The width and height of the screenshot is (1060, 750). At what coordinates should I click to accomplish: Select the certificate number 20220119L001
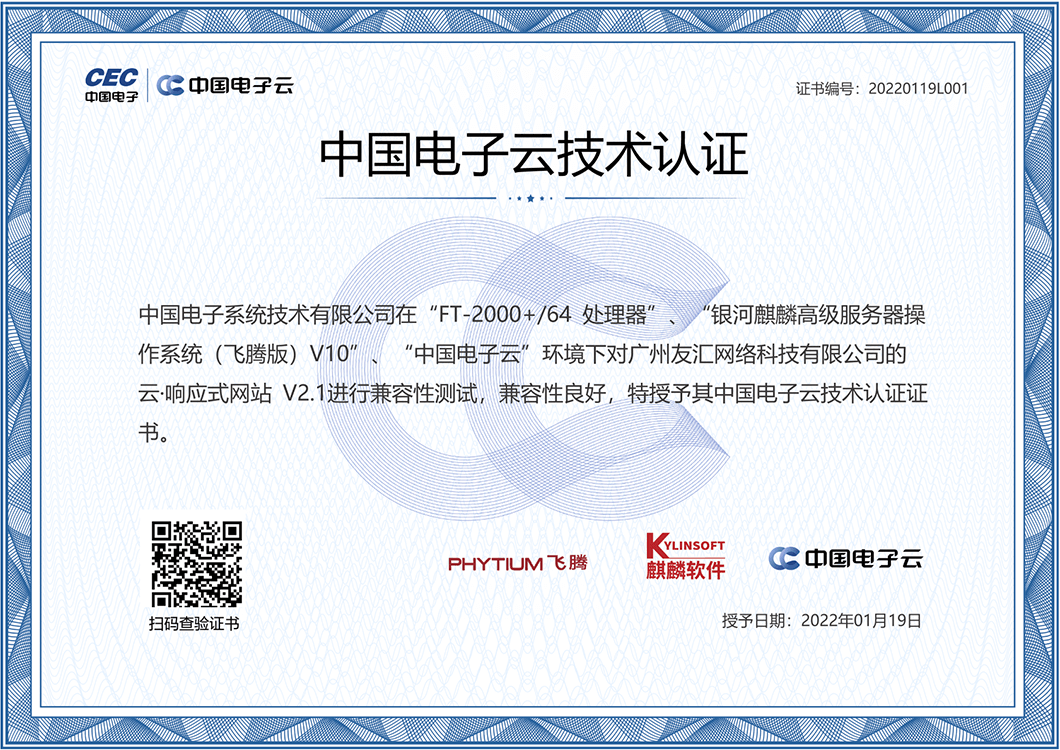tap(918, 88)
